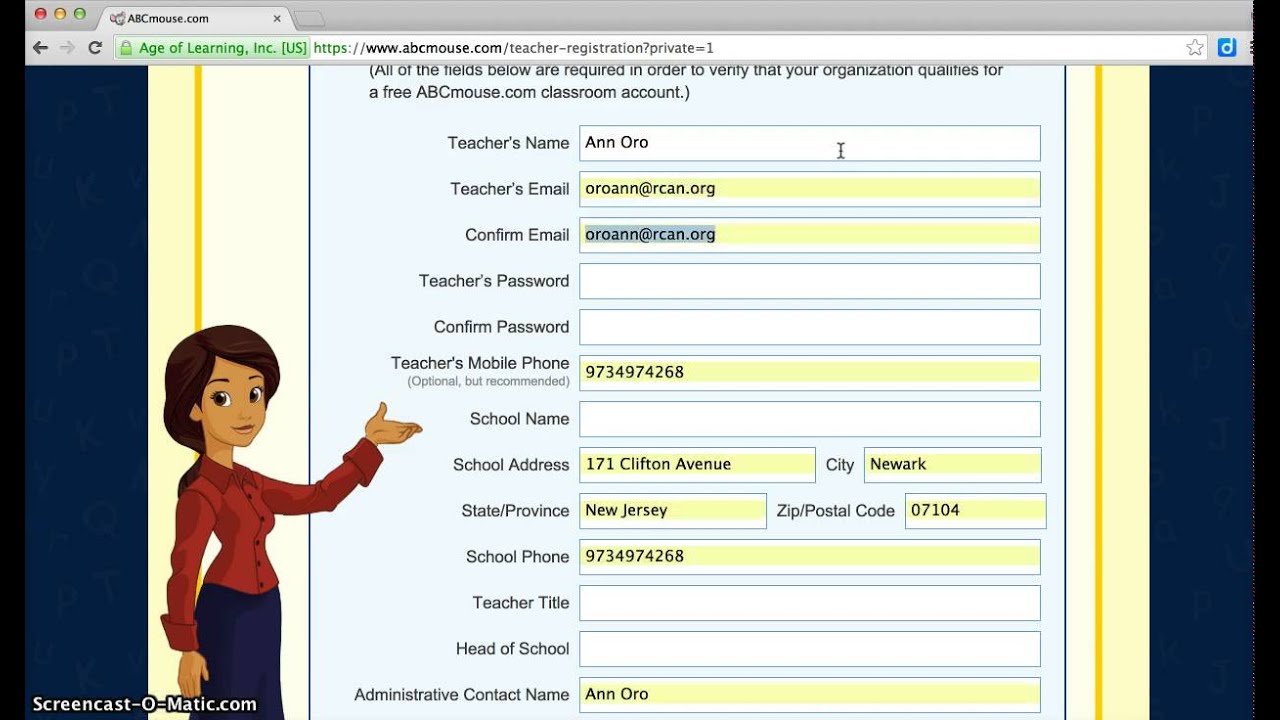The height and width of the screenshot is (720, 1280).
Task: Focus the empty School Name field
Action: click(810, 419)
